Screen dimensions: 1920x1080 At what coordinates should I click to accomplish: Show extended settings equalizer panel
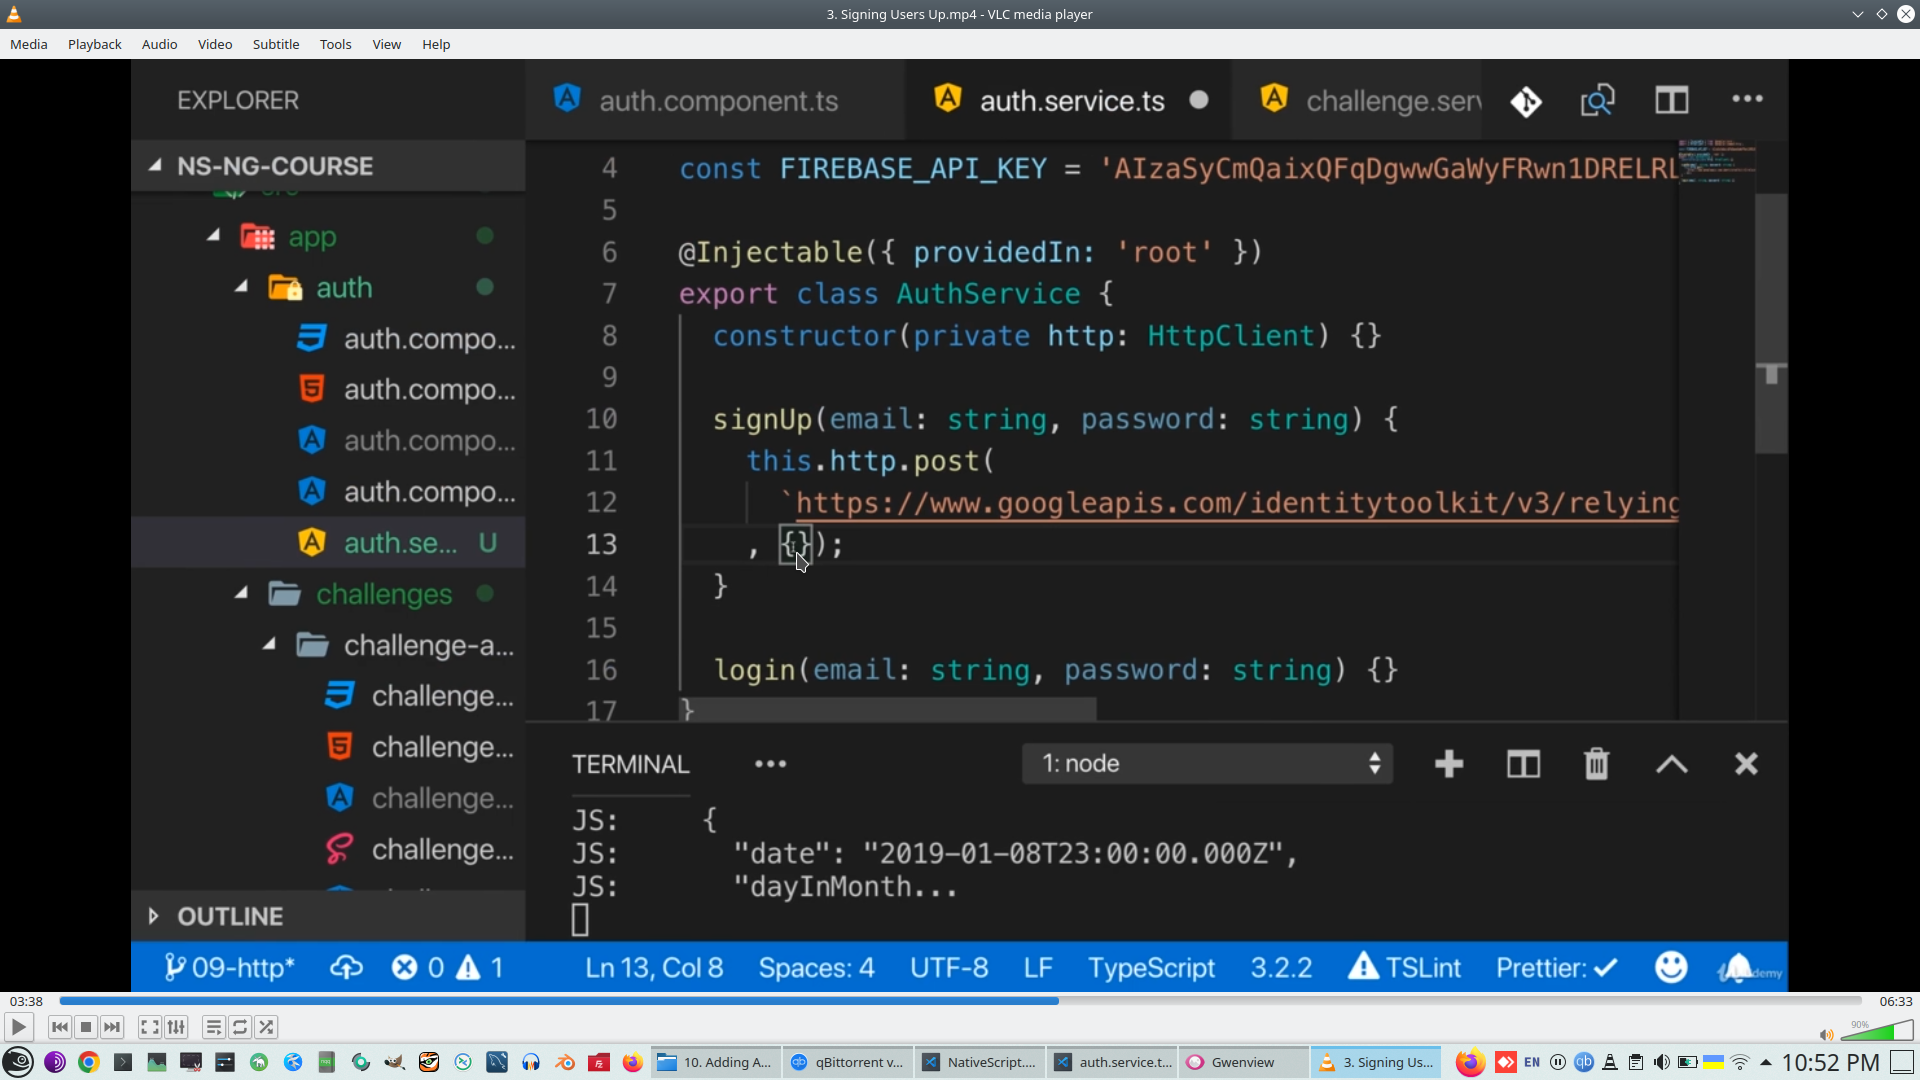(176, 1027)
